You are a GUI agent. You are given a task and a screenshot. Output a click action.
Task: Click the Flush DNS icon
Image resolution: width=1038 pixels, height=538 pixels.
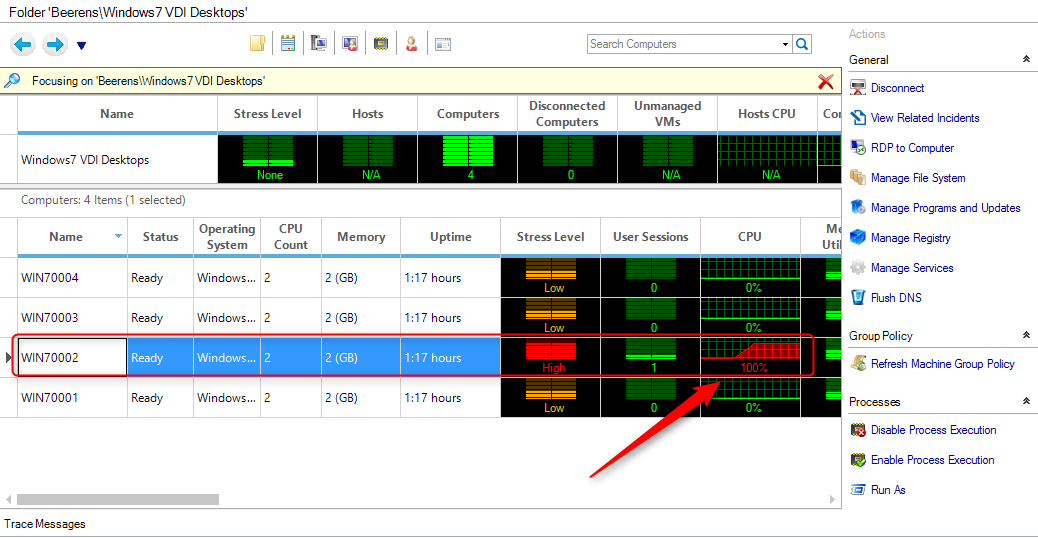[858, 297]
